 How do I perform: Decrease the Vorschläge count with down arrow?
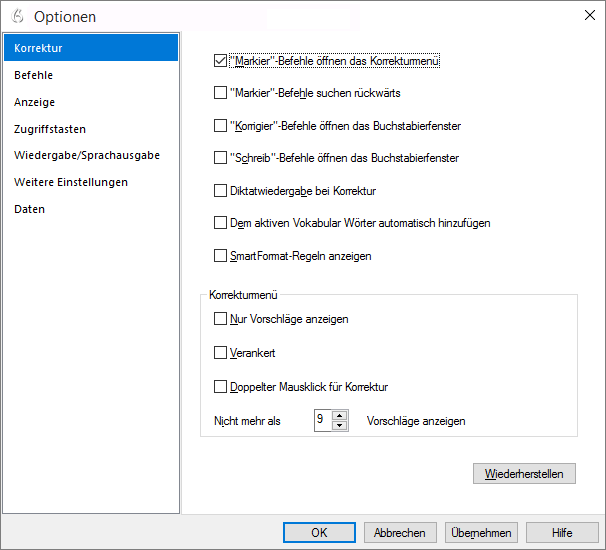pyautogui.click(x=340, y=426)
